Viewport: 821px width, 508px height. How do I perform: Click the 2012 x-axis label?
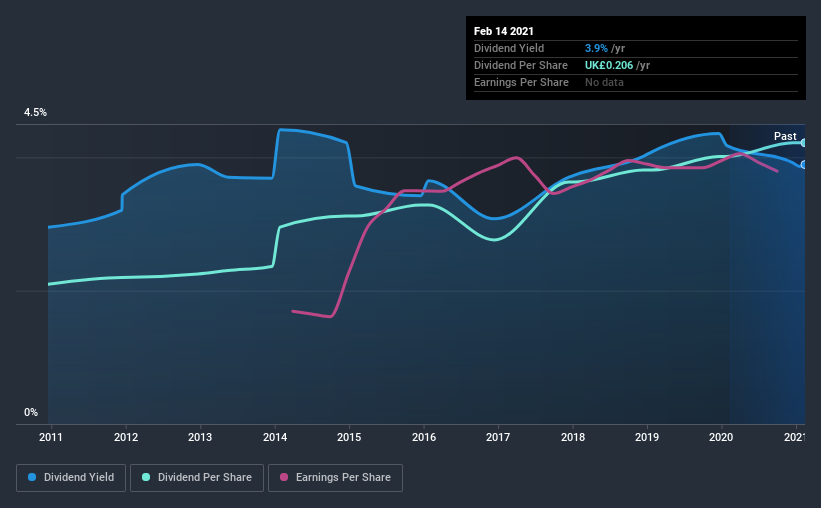(126, 437)
